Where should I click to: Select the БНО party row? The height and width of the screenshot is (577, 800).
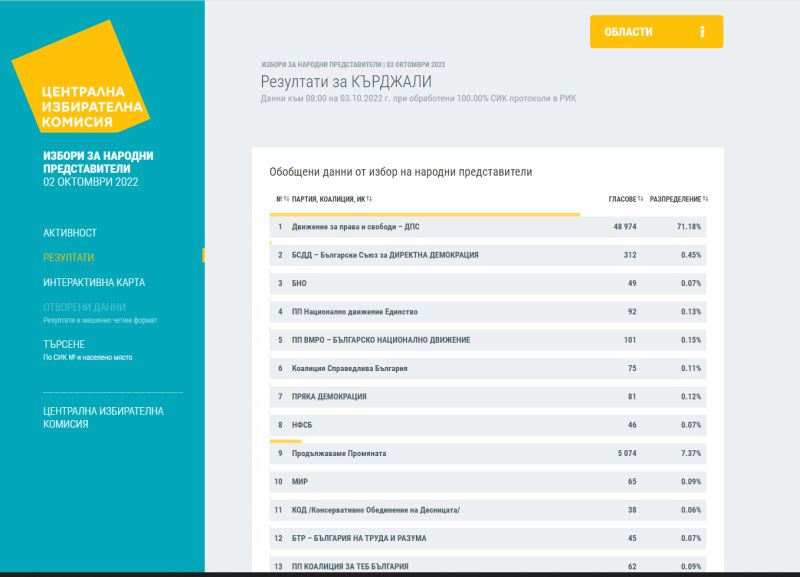[x=488, y=283]
